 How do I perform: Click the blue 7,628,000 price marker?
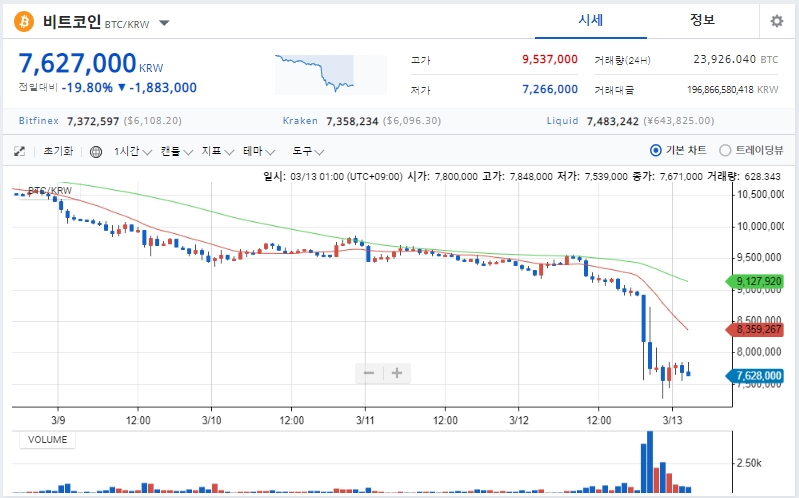coord(755,376)
